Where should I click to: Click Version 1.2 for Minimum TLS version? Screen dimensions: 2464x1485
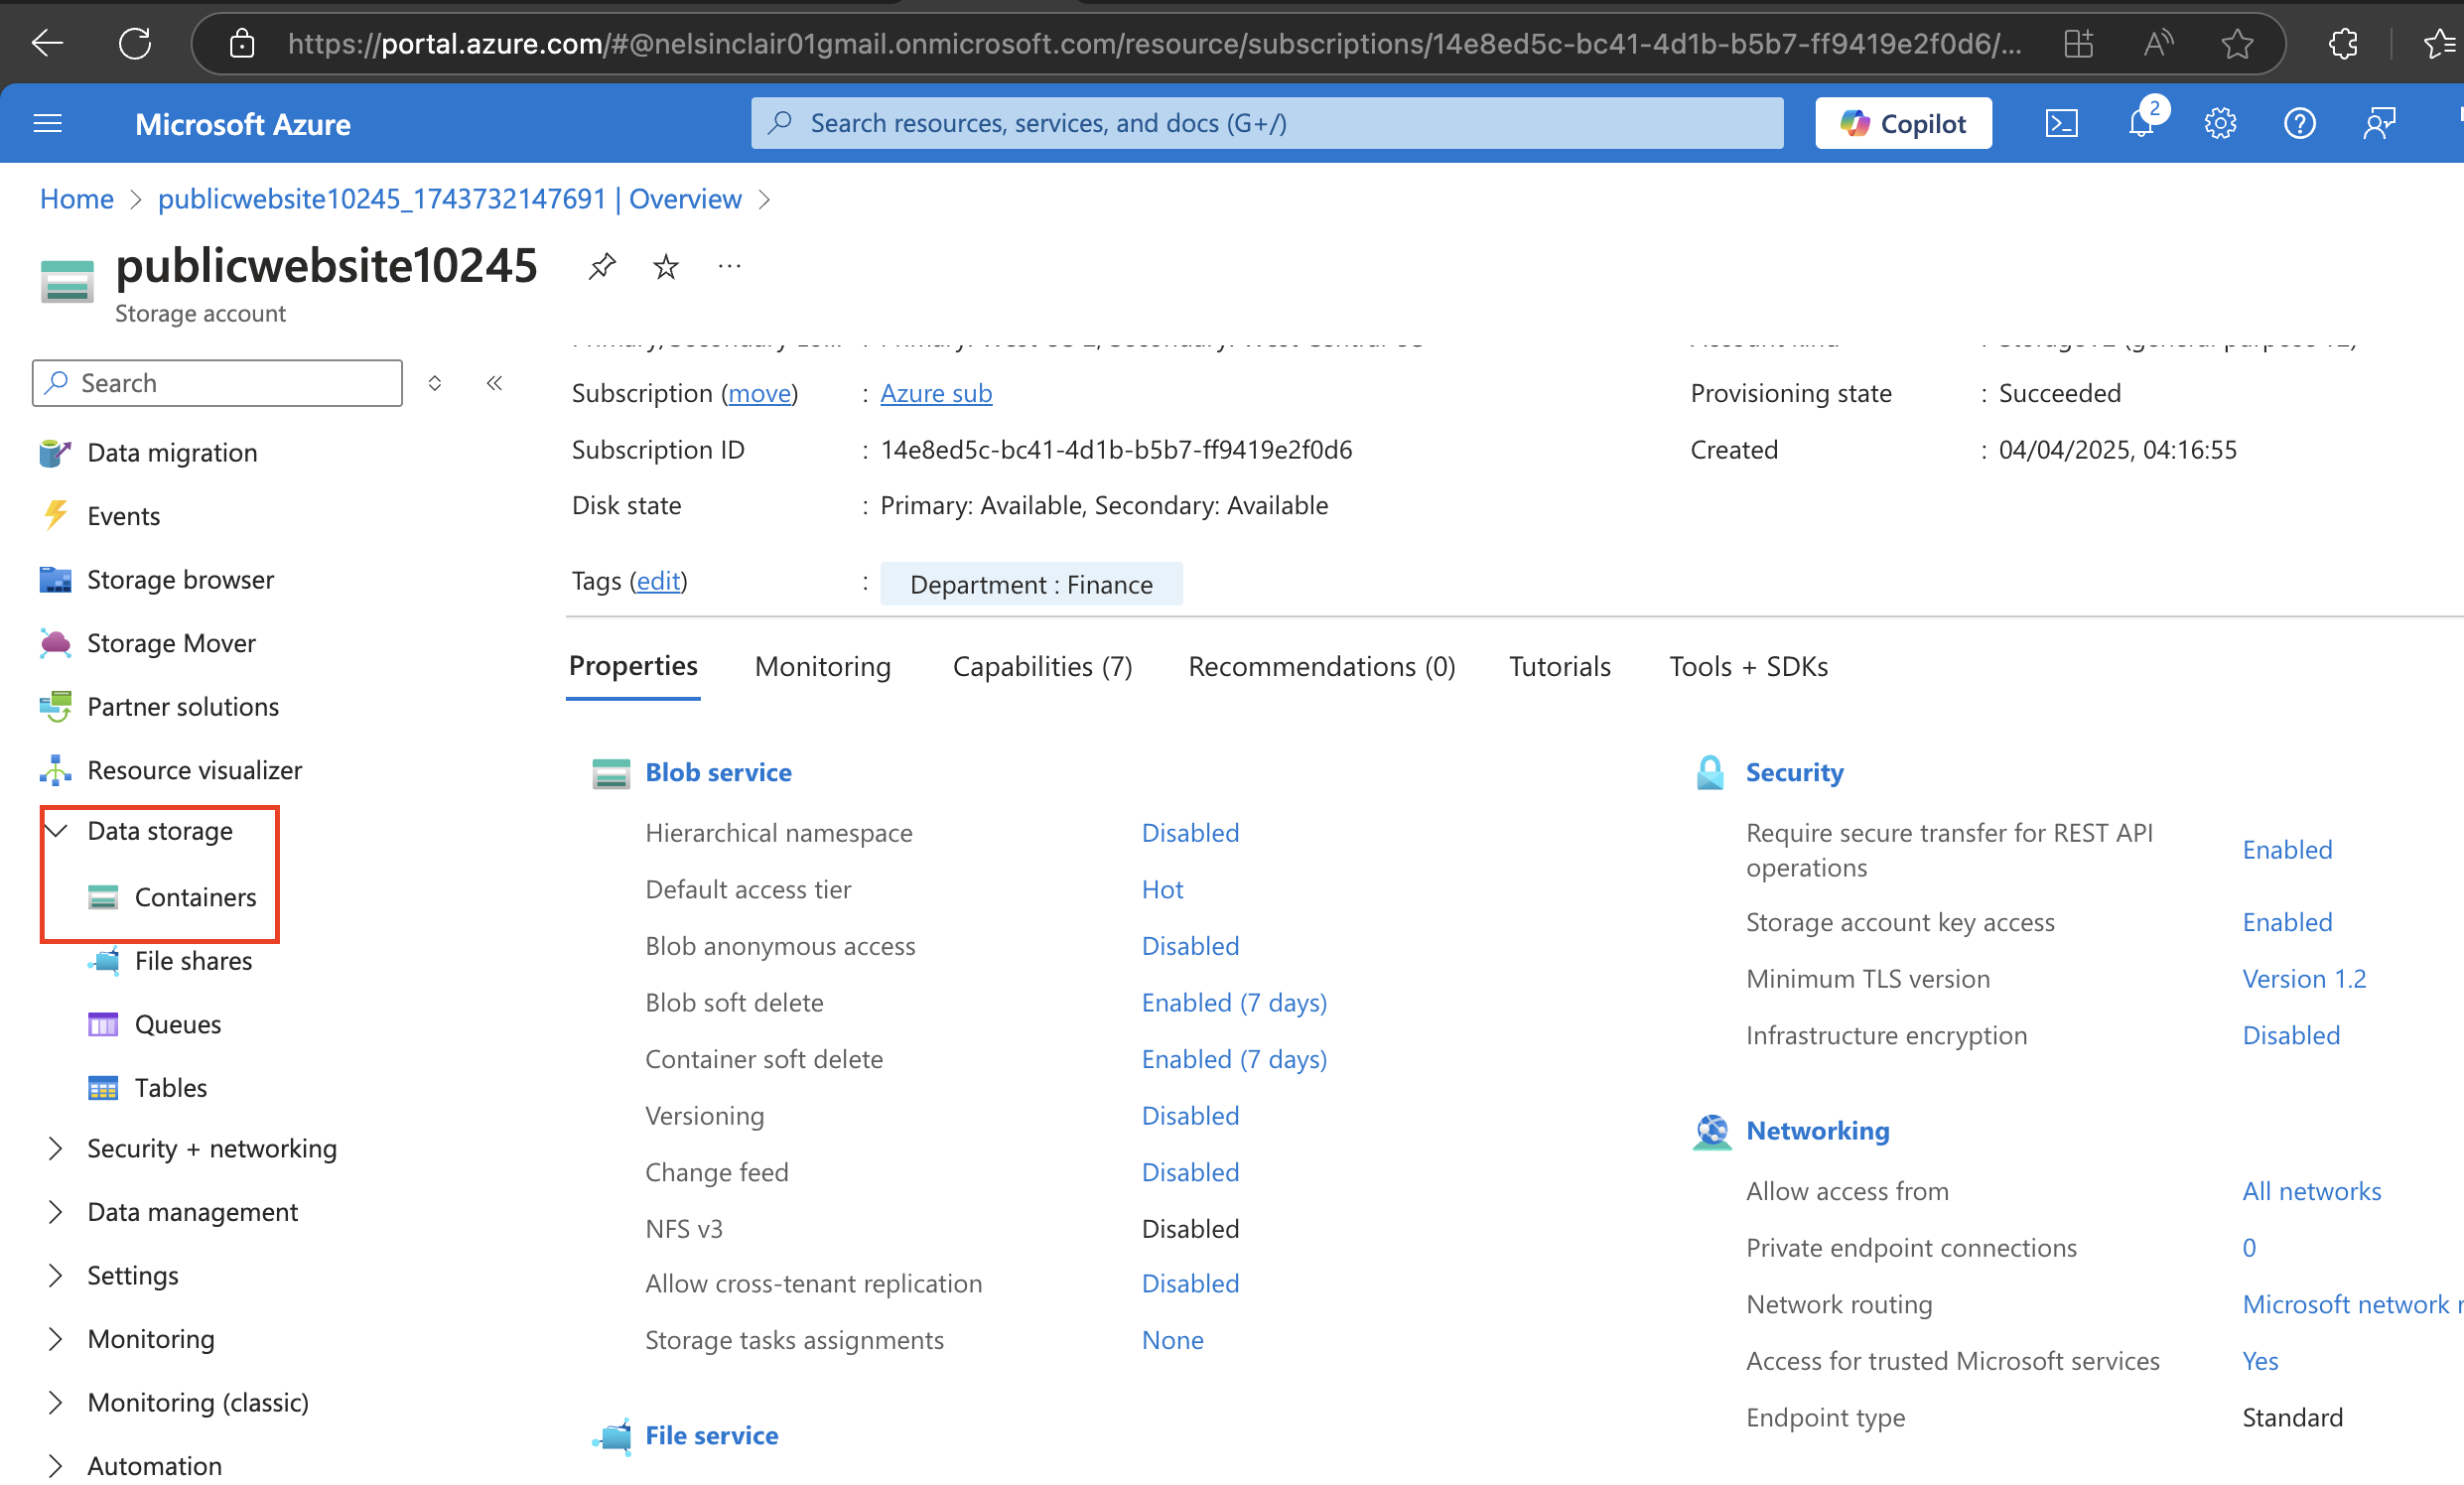(x=2303, y=978)
